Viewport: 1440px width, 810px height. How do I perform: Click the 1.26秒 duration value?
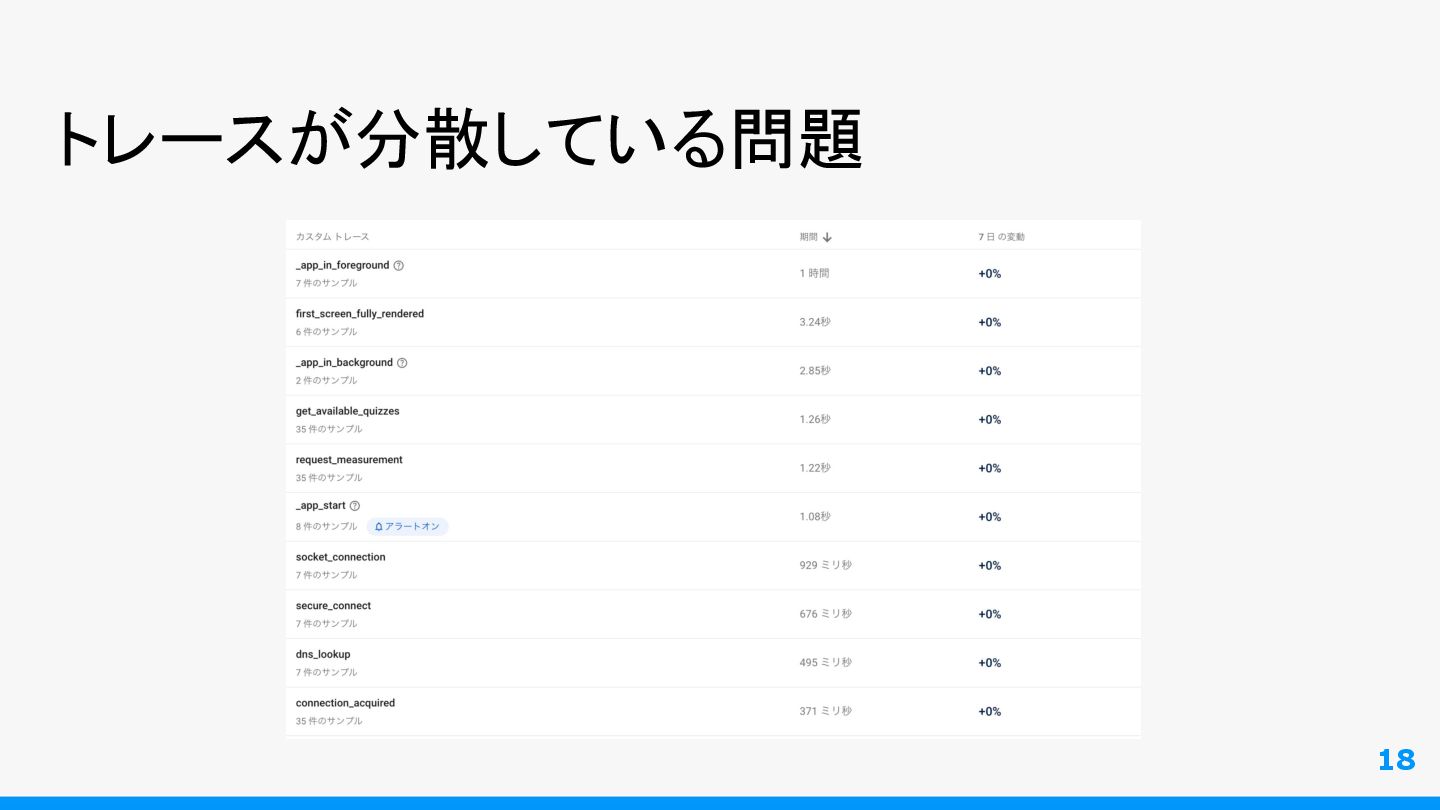pyautogui.click(x=815, y=419)
